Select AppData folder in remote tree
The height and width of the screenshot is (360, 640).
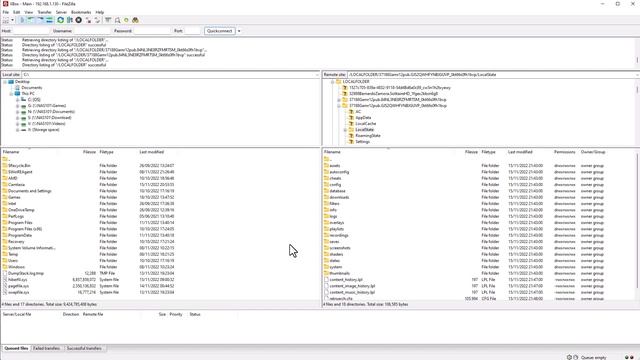363,118
